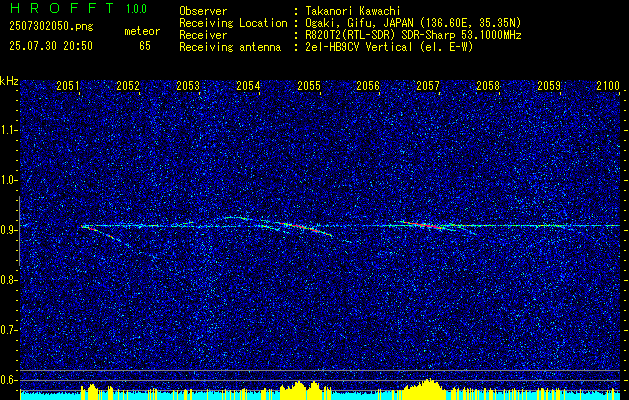Click the red meteor echo trace near 2057

point(425,225)
